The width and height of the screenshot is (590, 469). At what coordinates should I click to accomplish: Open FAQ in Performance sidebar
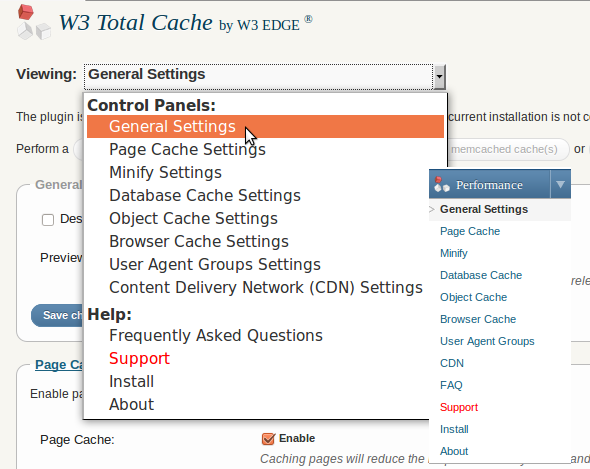[x=451, y=385]
